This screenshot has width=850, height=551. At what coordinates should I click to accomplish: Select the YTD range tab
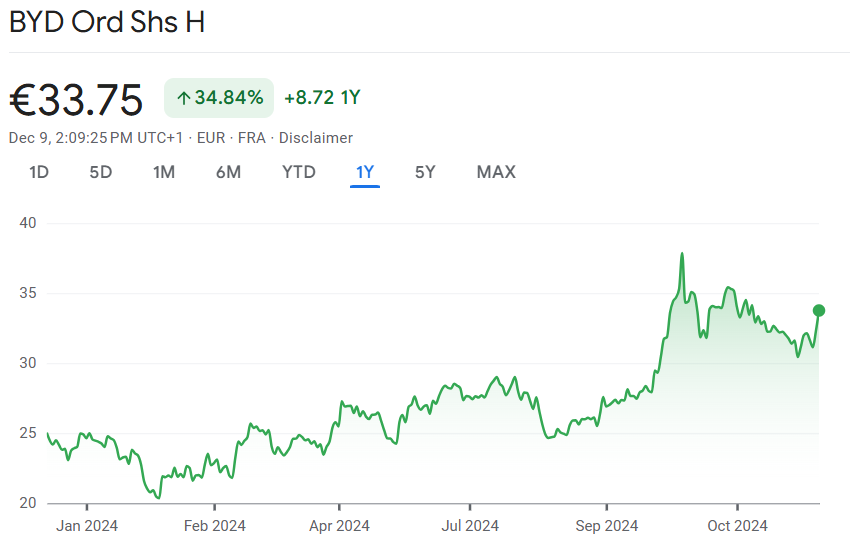click(x=299, y=172)
